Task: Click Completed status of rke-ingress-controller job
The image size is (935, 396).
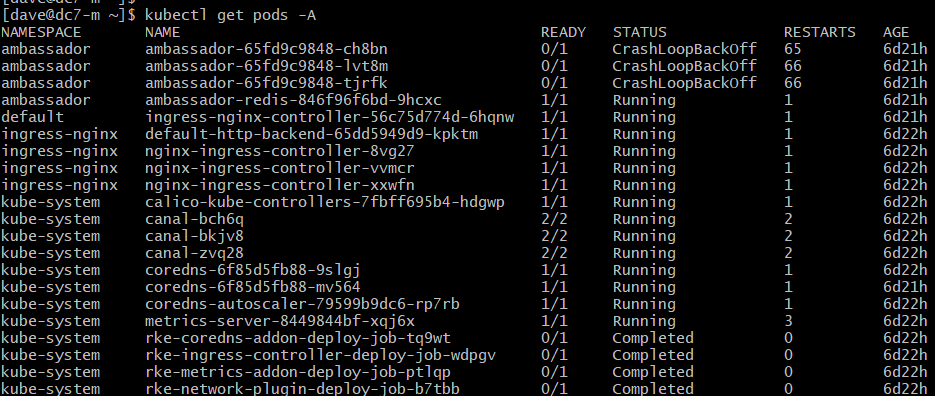Action: pyautogui.click(x=653, y=355)
